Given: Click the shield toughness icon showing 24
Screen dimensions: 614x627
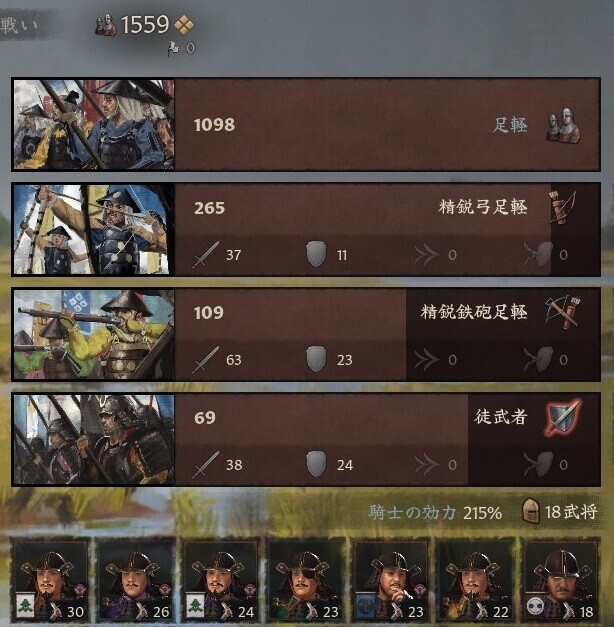Looking at the screenshot, I should pos(316,464).
